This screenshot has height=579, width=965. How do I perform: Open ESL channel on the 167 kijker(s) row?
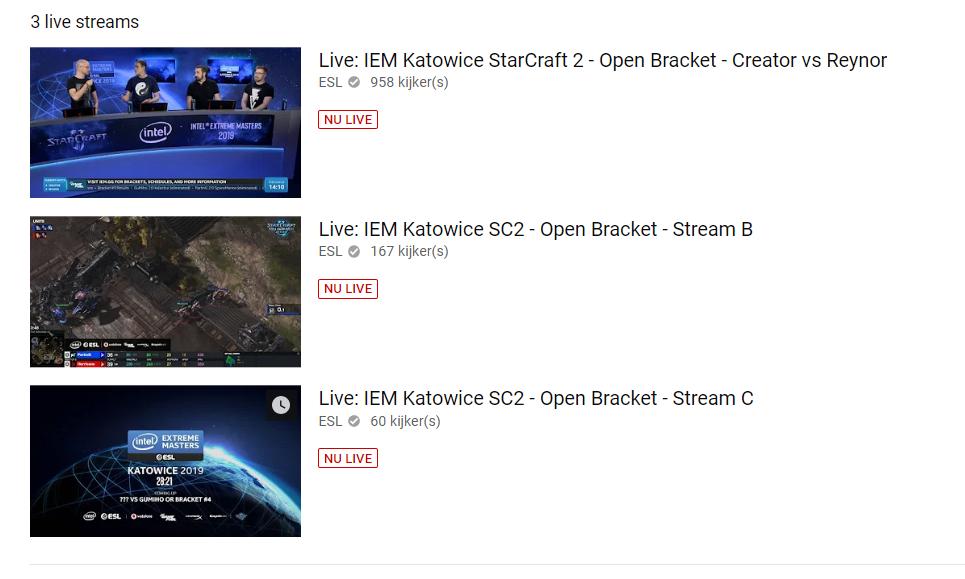(x=330, y=252)
